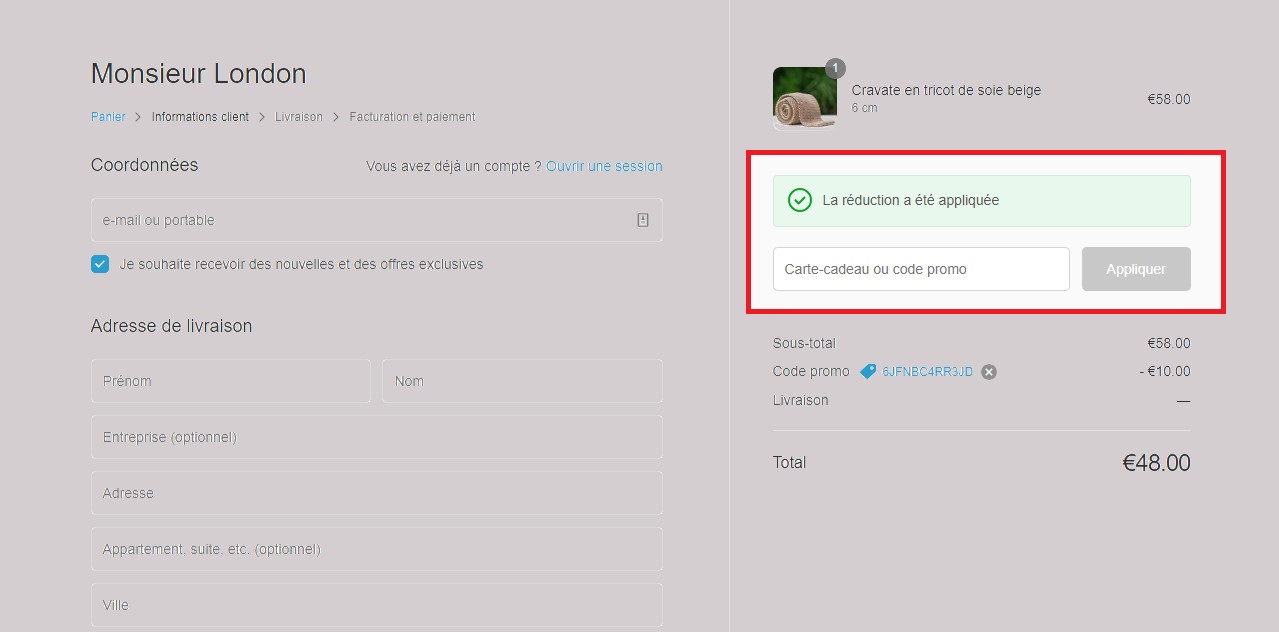Click the Ville input field

coord(376,605)
